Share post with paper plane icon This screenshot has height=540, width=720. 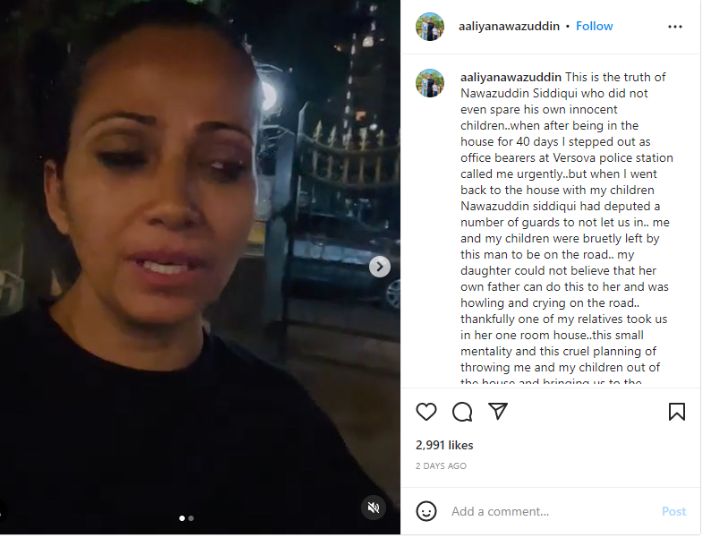pyautogui.click(x=498, y=411)
